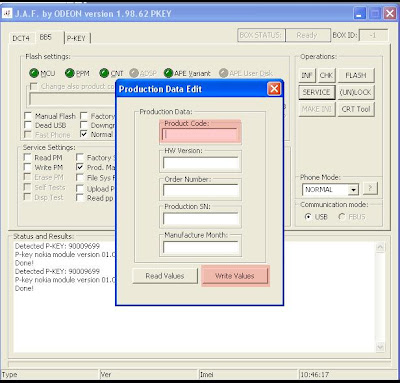Tick the Read pp checkbox

[x=80, y=198]
